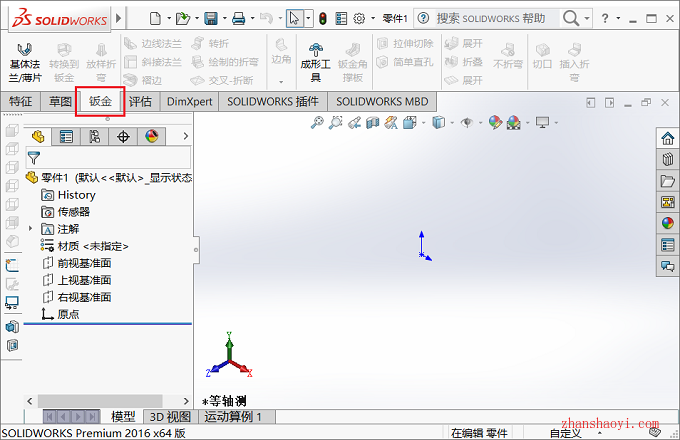680x440 pixels.
Task: Switch to the DimXpert tab
Action: [190, 101]
